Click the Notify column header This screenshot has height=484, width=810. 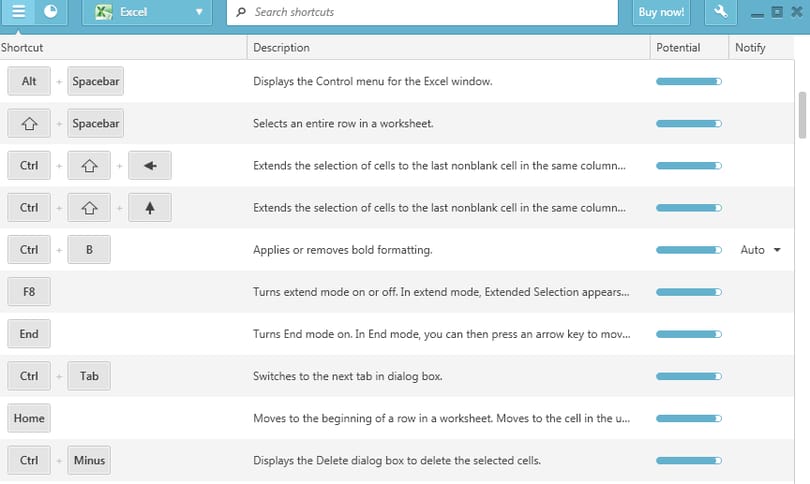[750, 48]
